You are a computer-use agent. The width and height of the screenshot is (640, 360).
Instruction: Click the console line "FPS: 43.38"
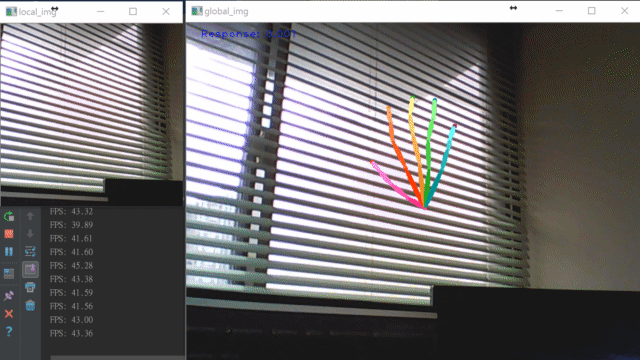(x=71, y=279)
